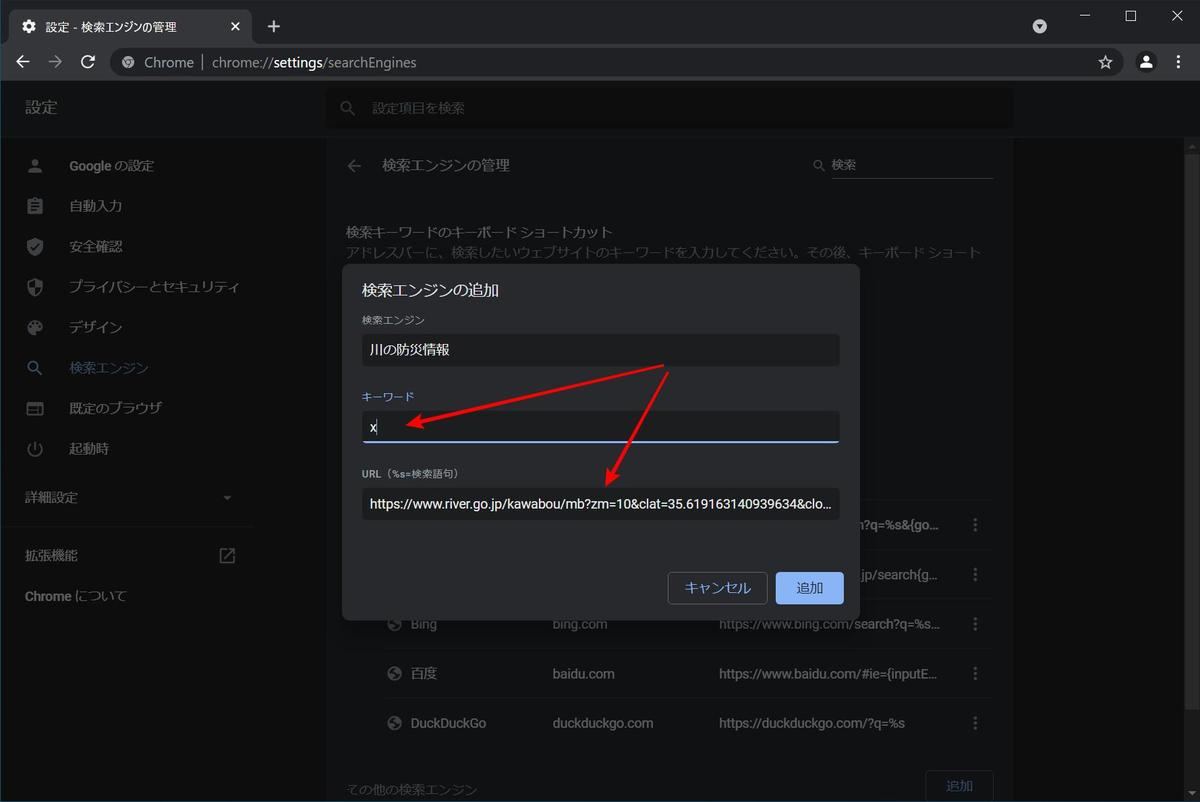Click the URL input field
This screenshot has height=802, width=1200.
click(600, 504)
